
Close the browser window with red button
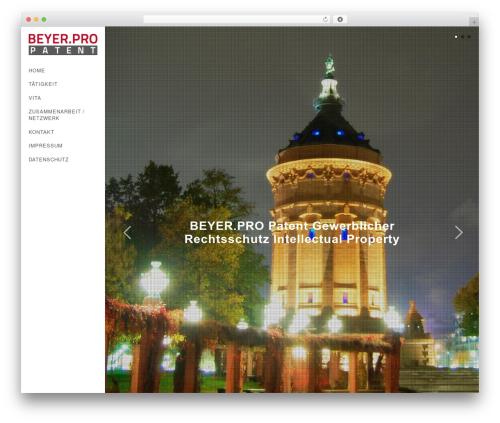click(x=29, y=20)
